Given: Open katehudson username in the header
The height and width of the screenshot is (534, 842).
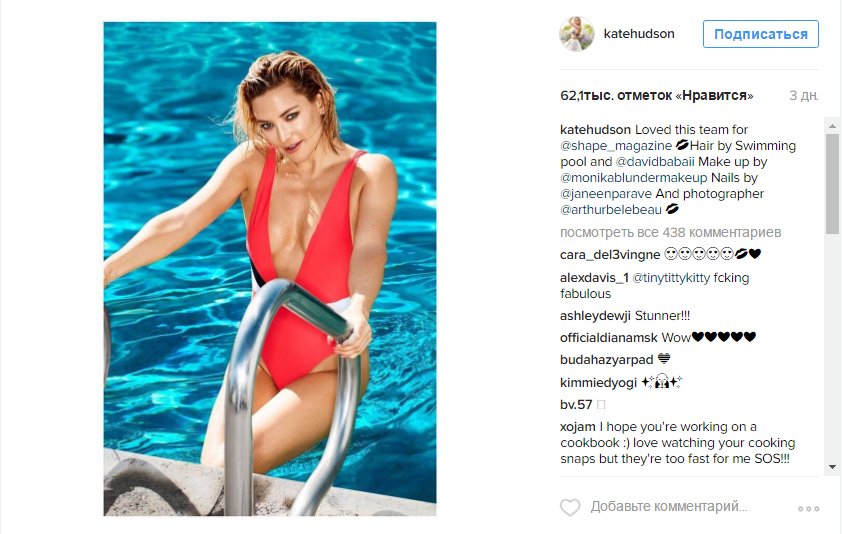Looking at the screenshot, I should tap(639, 33).
